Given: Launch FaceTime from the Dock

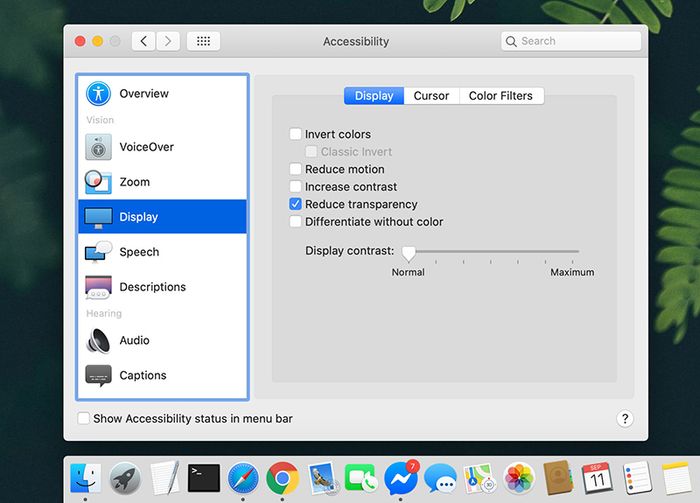Looking at the screenshot, I should point(361,478).
